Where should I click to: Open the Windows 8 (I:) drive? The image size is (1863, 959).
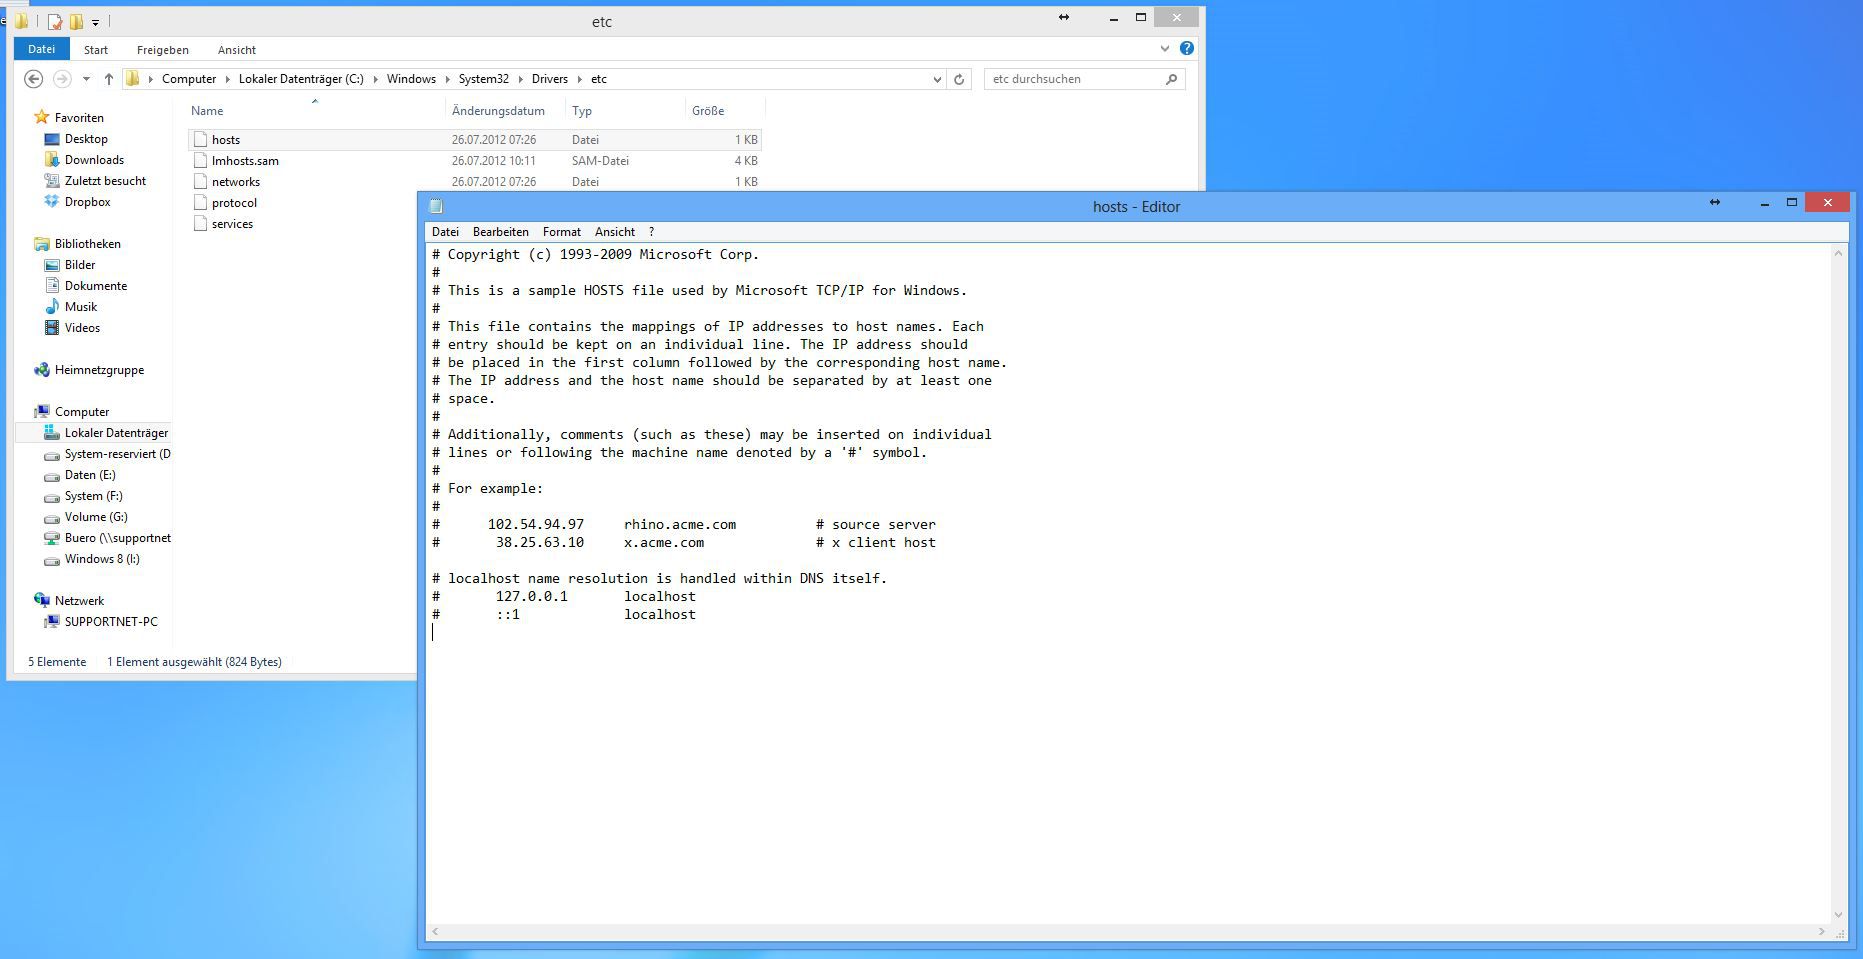pos(102,559)
